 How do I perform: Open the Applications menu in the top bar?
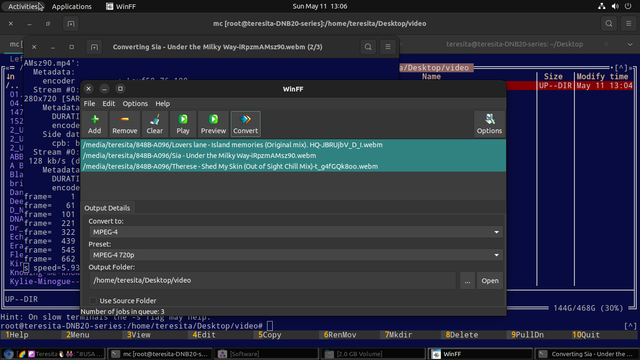click(x=71, y=6)
